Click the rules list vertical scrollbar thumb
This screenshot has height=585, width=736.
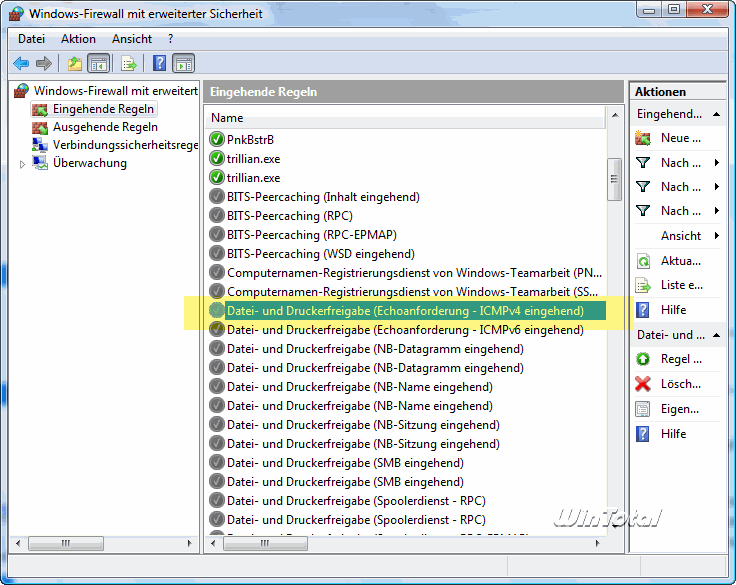(x=614, y=179)
